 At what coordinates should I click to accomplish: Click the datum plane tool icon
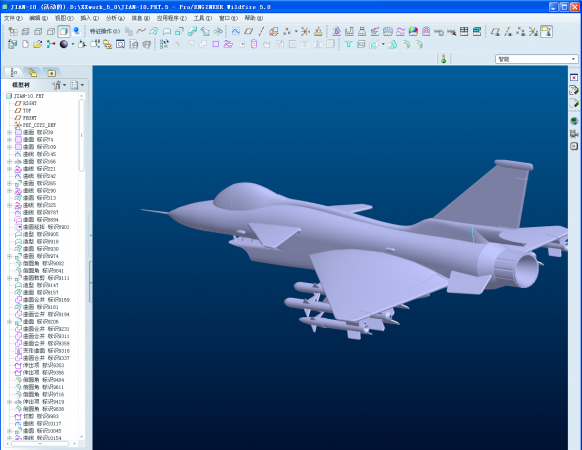(x=249, y=31)
